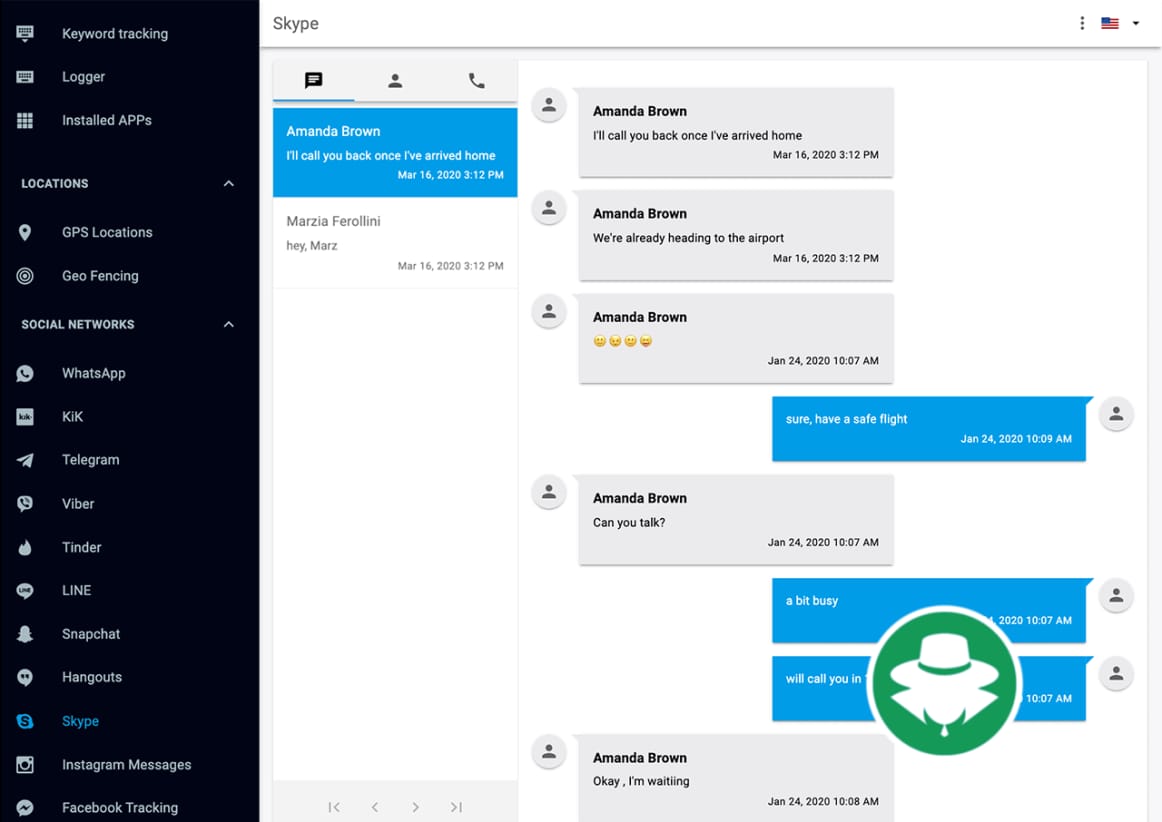The image size is (1162, 822).
Task: Open the Tinder monitoring section
Action: pyautogui.click(x=82, y=547)
